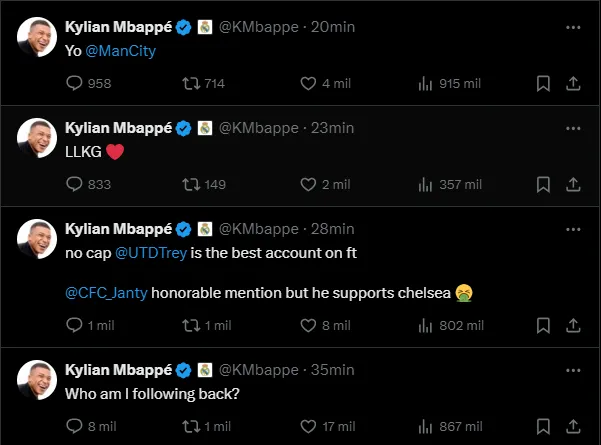Reply to 'Who am I following back?' tweet
This screenshot has width=601, height=445.
pos(74,426)
